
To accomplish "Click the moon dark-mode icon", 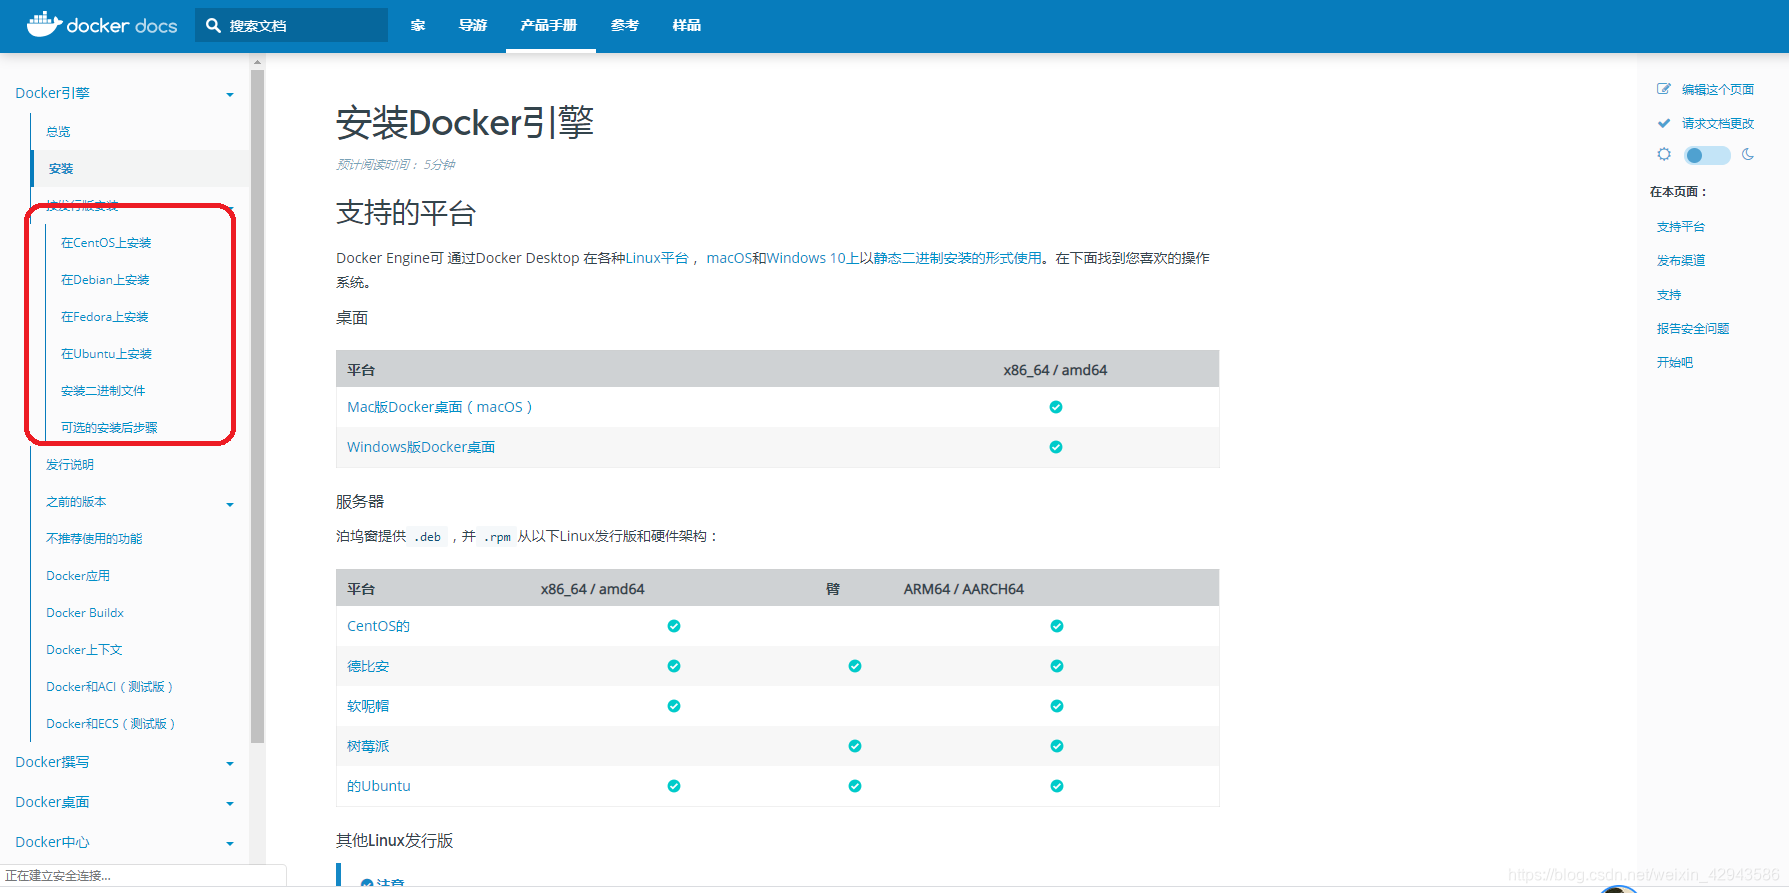I will (x=1748, y=154).
